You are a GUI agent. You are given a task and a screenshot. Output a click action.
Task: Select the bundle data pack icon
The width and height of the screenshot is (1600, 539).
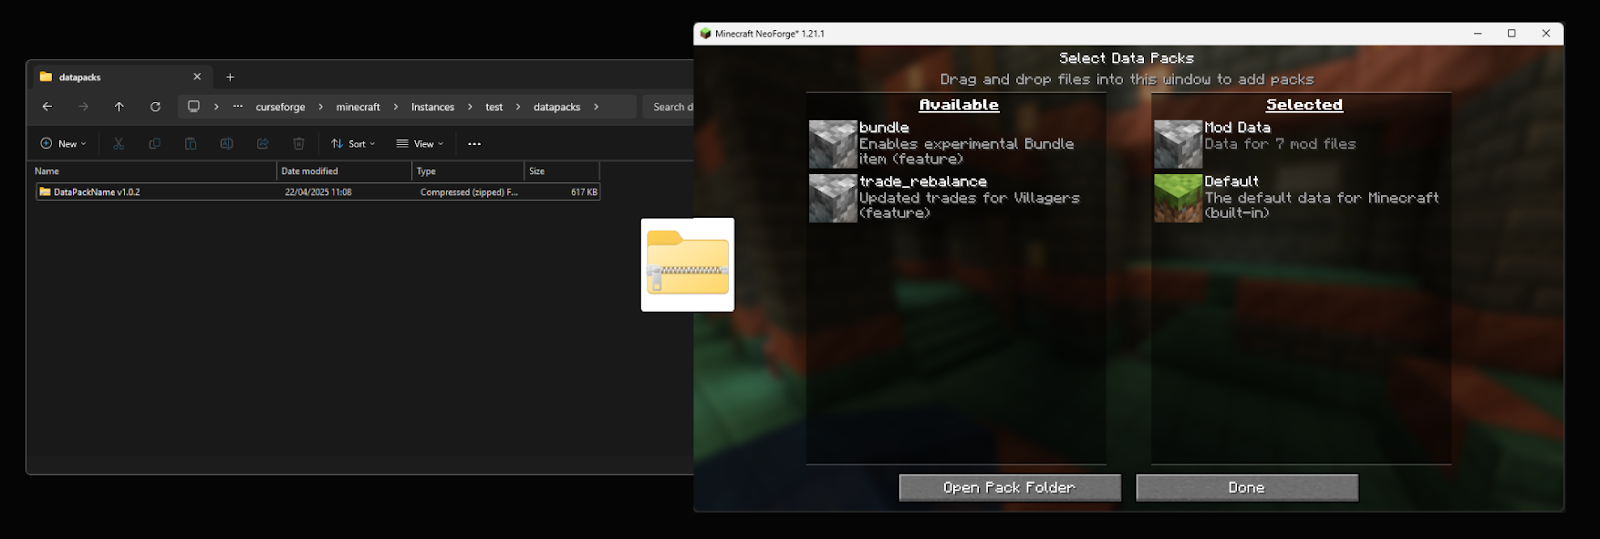click(x=833, y=144)
